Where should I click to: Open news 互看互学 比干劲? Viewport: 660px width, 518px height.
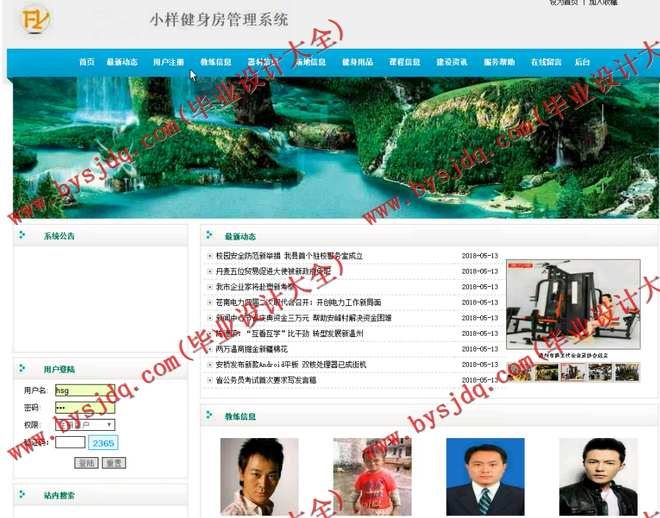290,334
